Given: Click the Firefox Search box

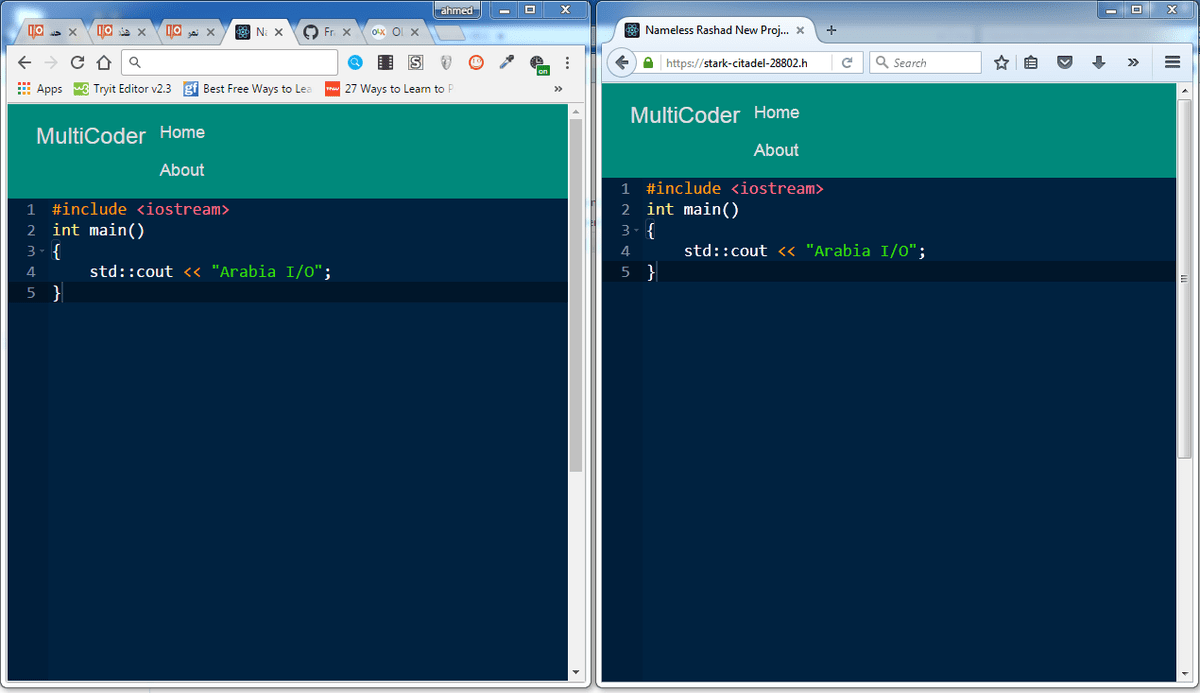Looking at the screenshot, I should [925, 62].
